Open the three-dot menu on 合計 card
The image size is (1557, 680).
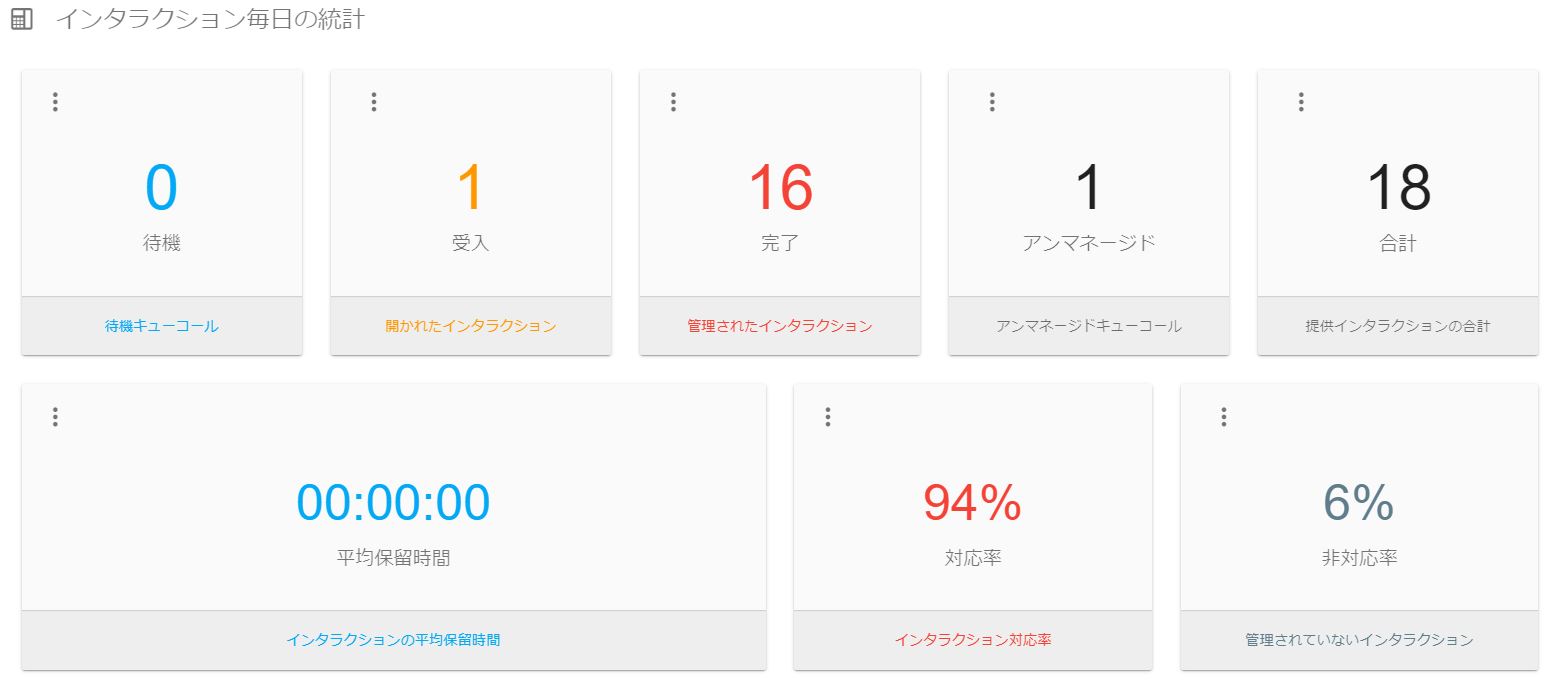click(1301, 102)
